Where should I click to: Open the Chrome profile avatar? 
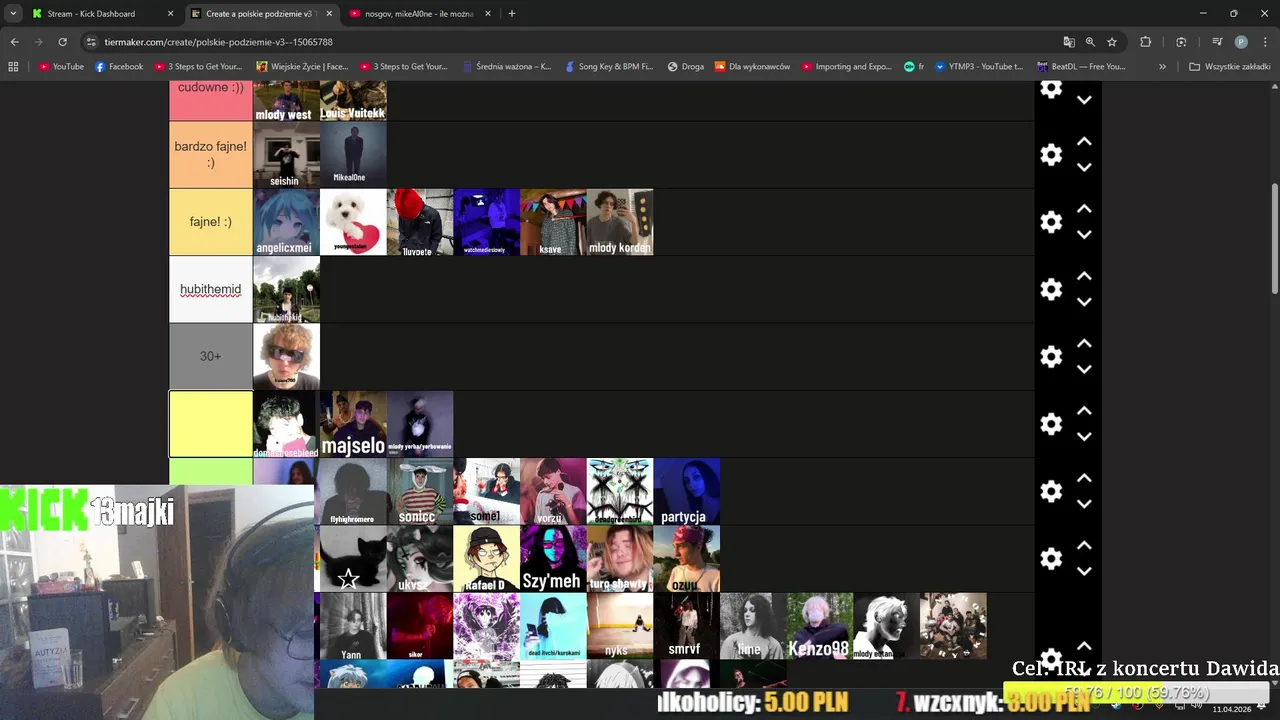point(1241,42)
